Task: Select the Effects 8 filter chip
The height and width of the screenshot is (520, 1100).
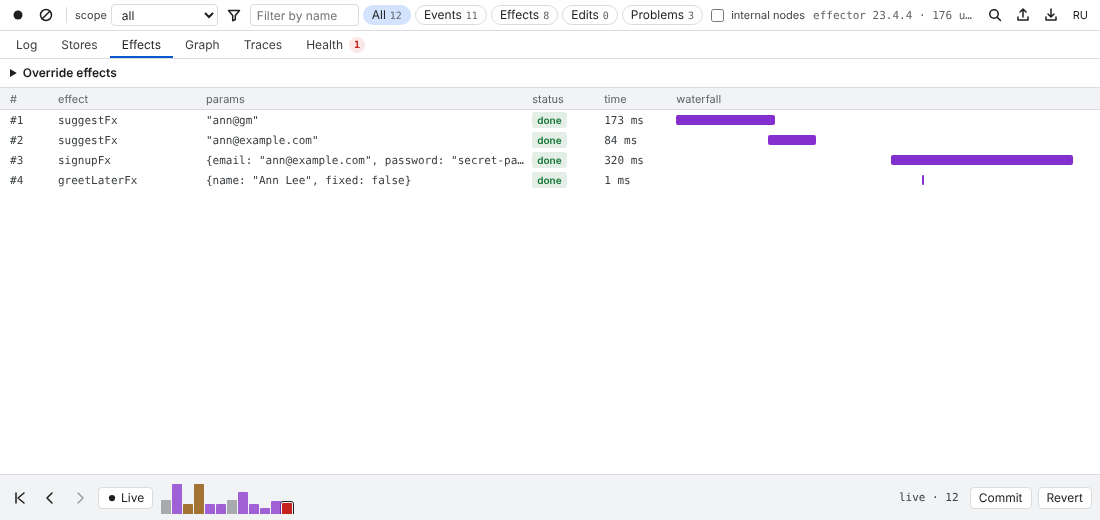Action: coord(524,15)
